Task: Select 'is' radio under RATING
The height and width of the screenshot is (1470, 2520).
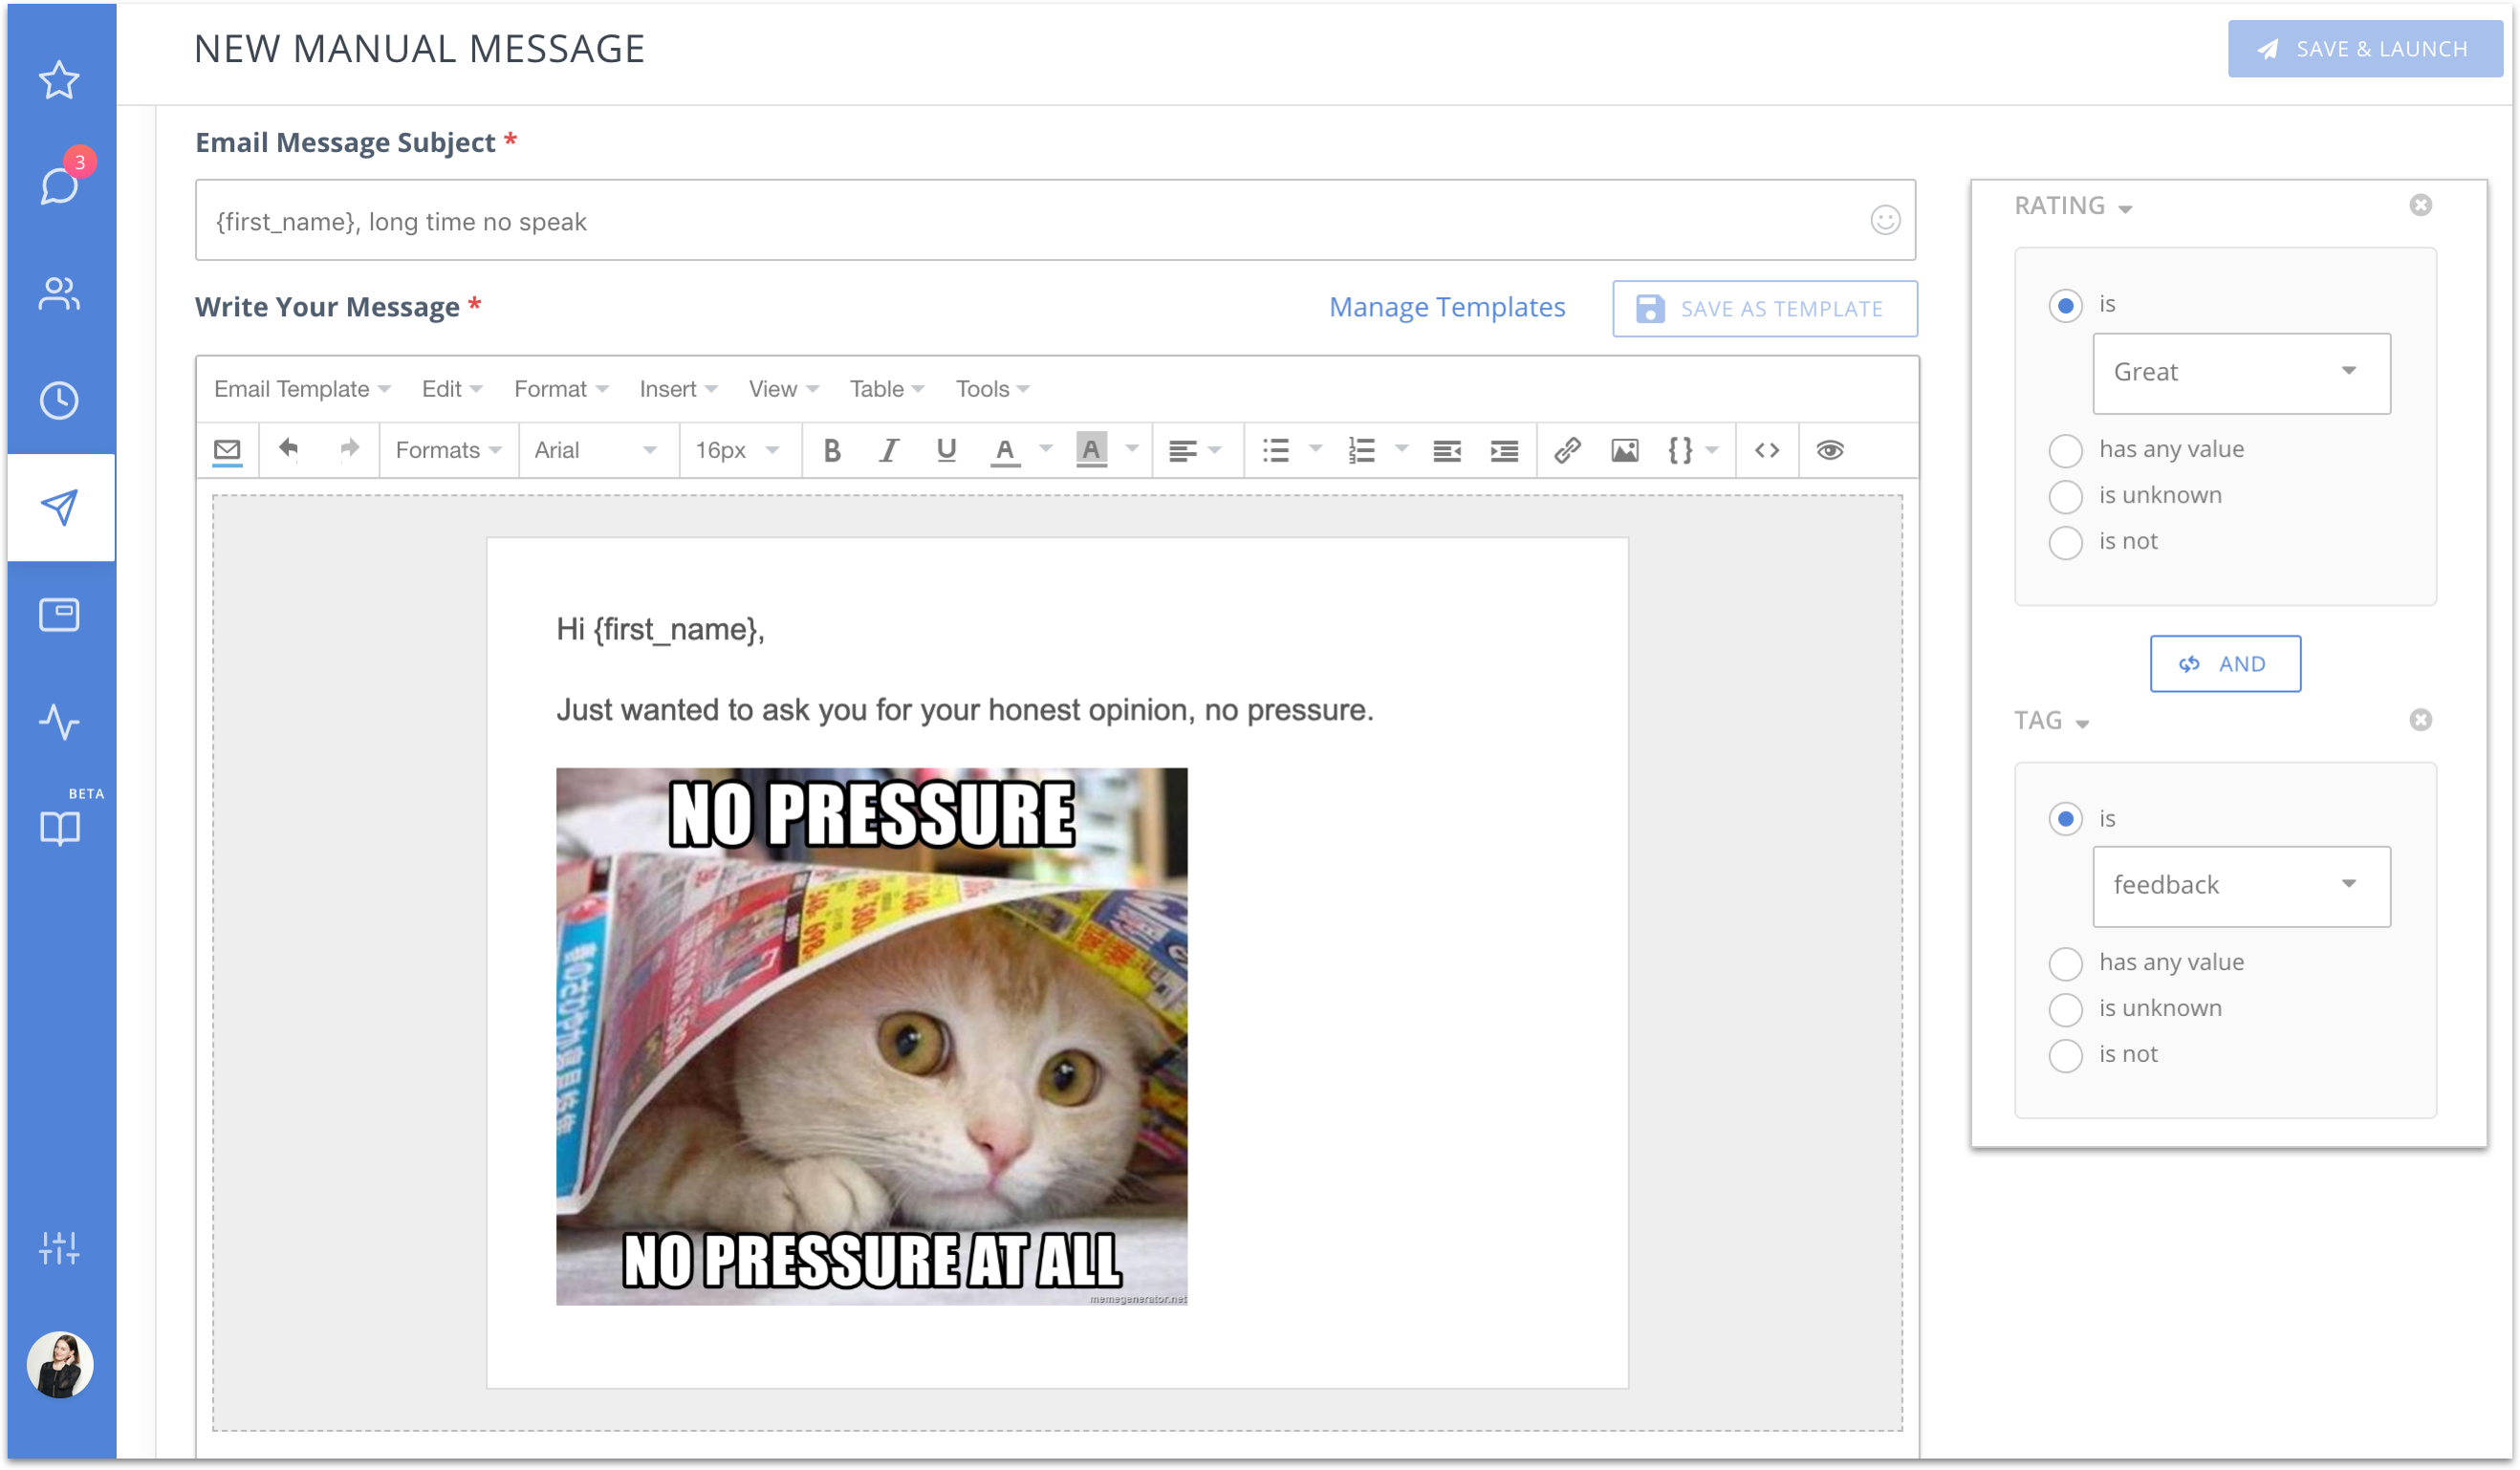Action: click(2065, 305)
